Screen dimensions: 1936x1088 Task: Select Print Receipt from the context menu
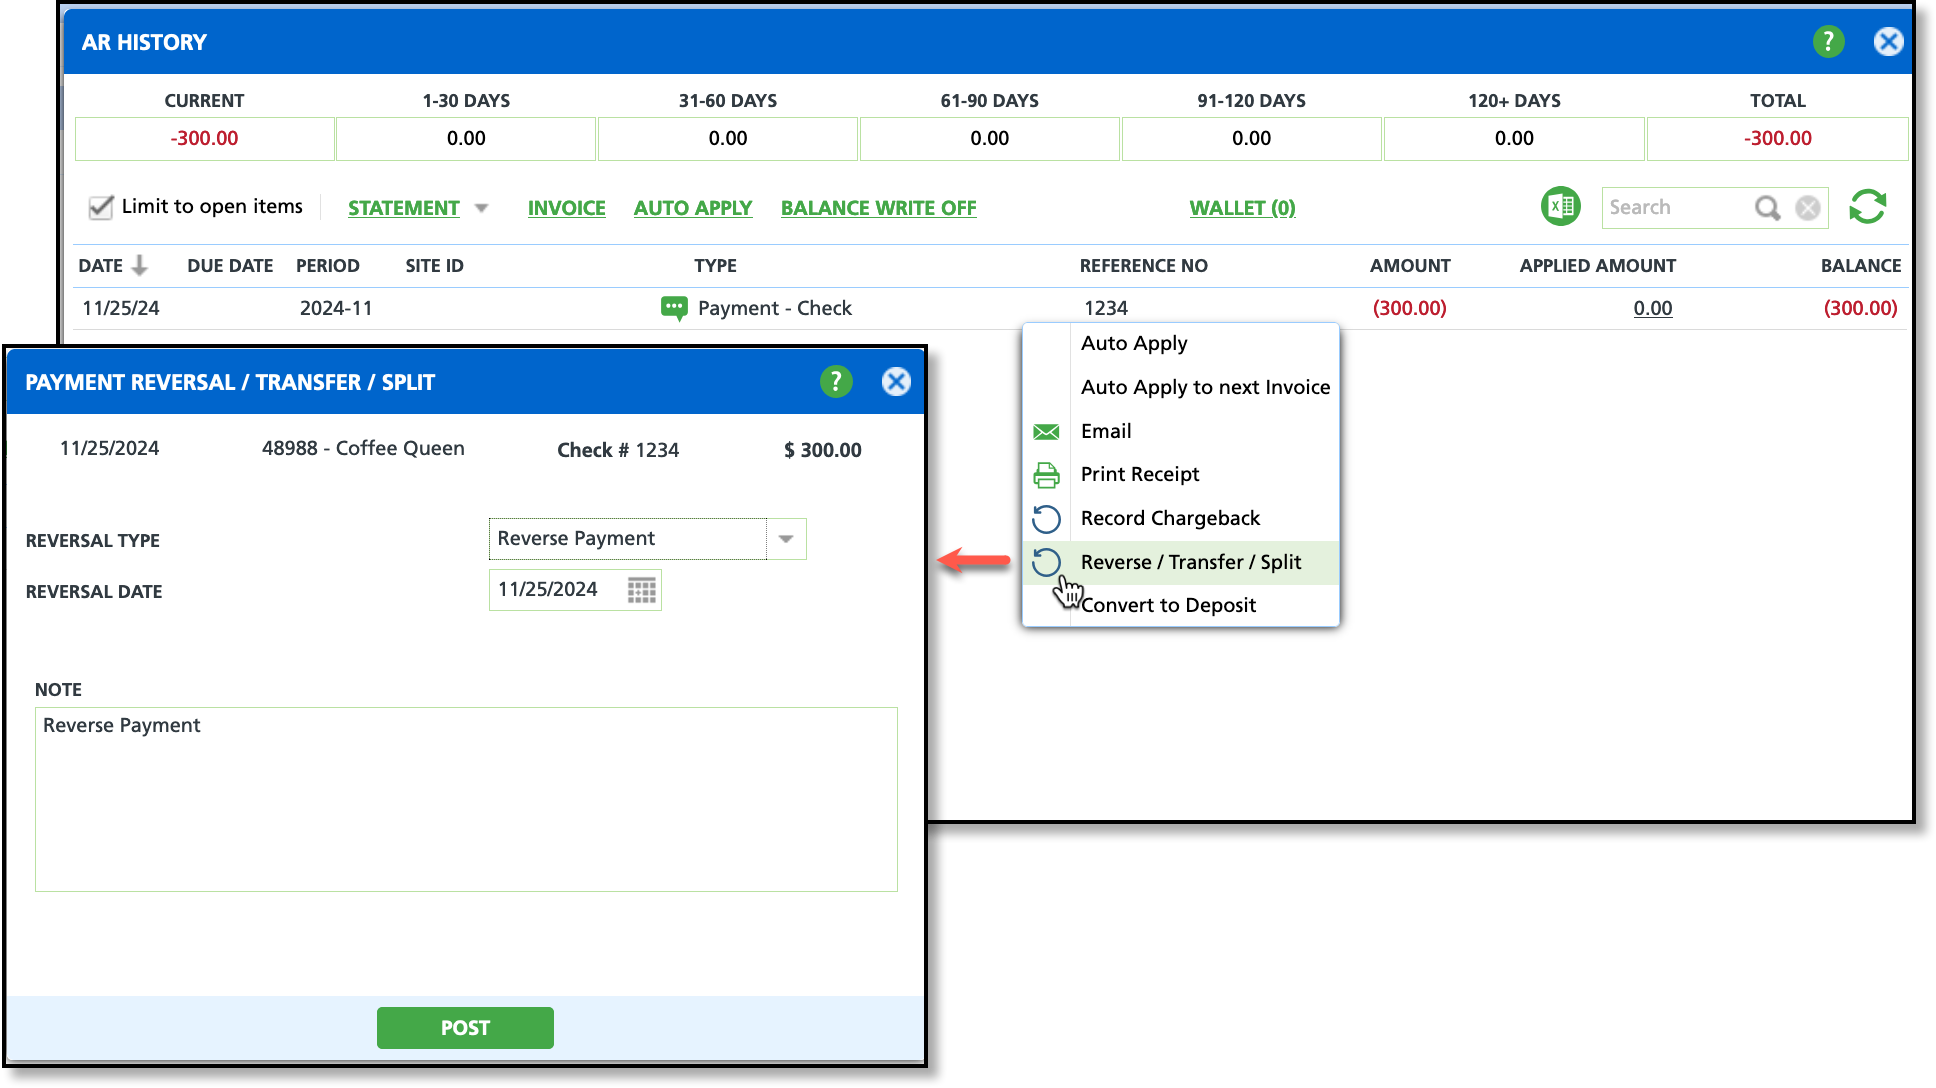point(1139,474)
